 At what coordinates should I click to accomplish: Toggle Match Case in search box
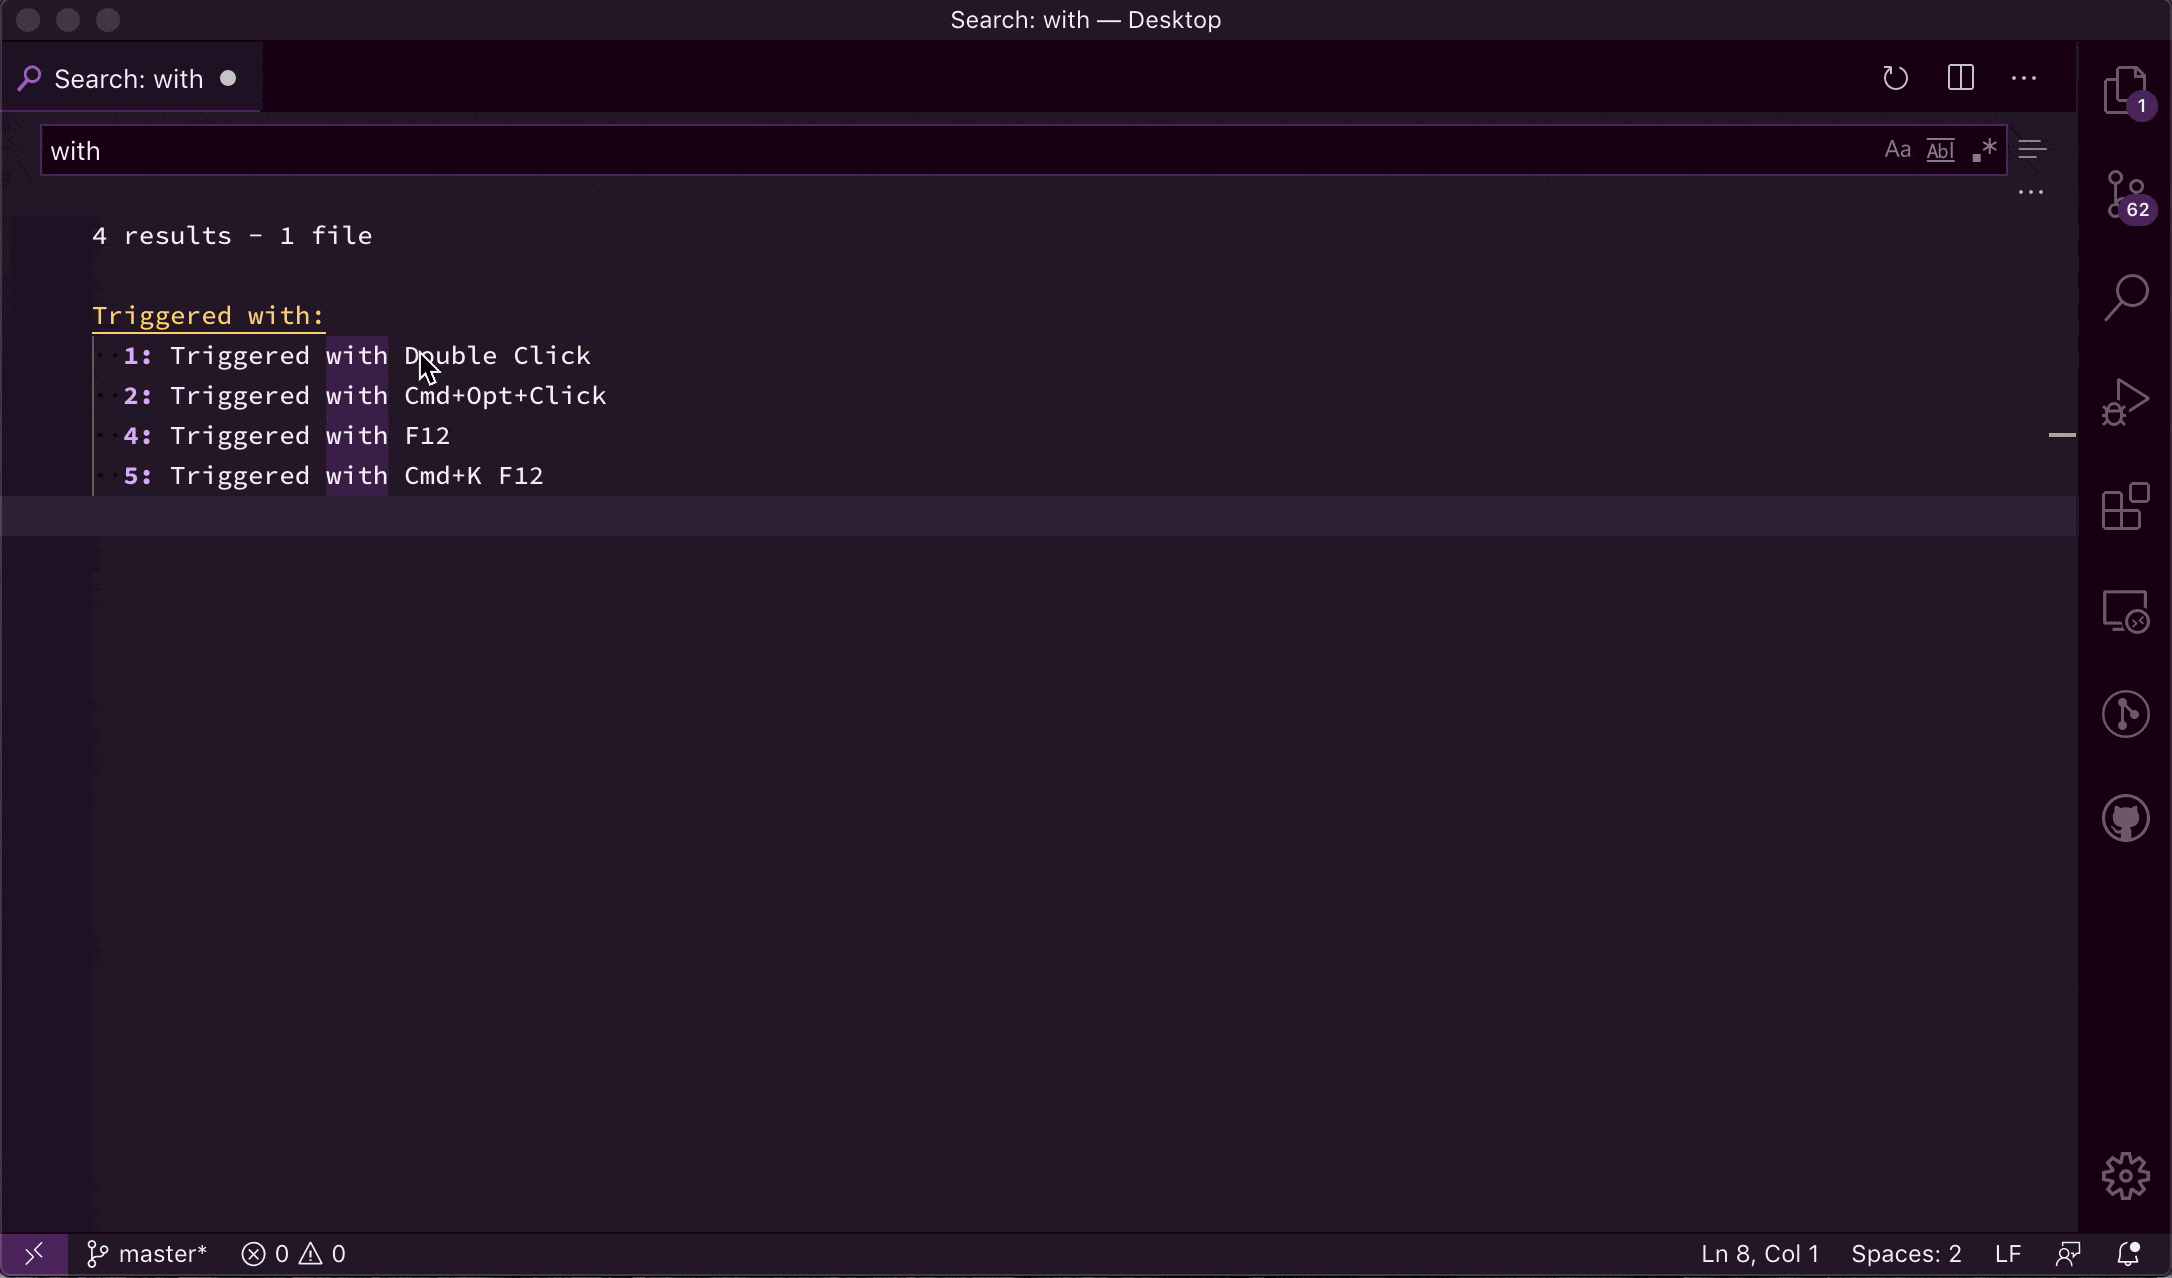(1897, 150)
